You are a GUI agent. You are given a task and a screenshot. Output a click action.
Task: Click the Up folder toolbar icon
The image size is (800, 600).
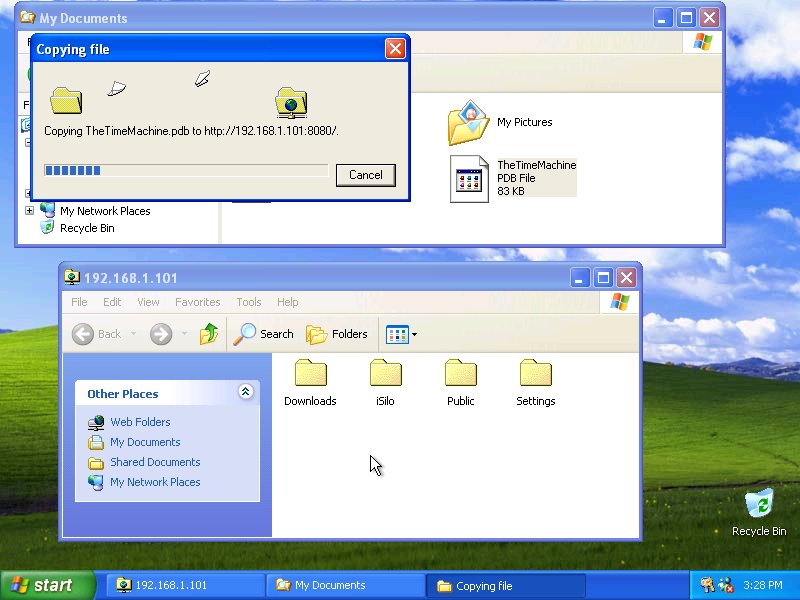(209, 334)
